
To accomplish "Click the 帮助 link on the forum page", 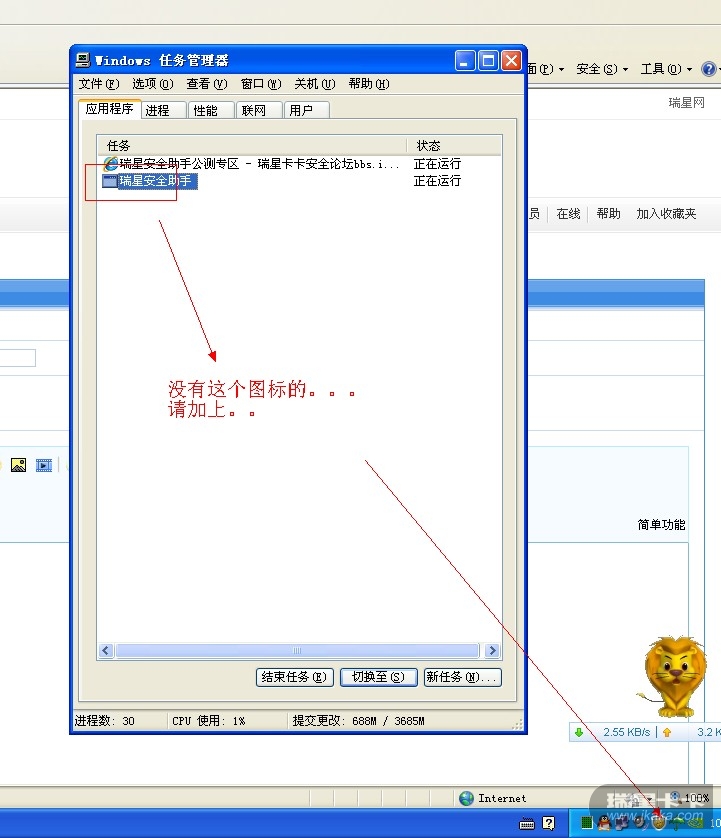I will click(x=608, y=214).
